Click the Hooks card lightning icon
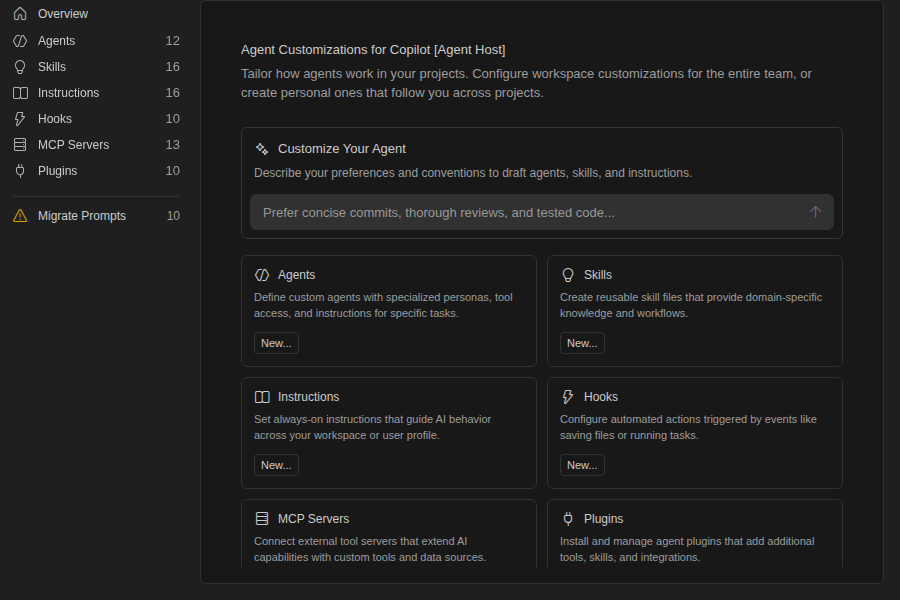 coord(568,397)
